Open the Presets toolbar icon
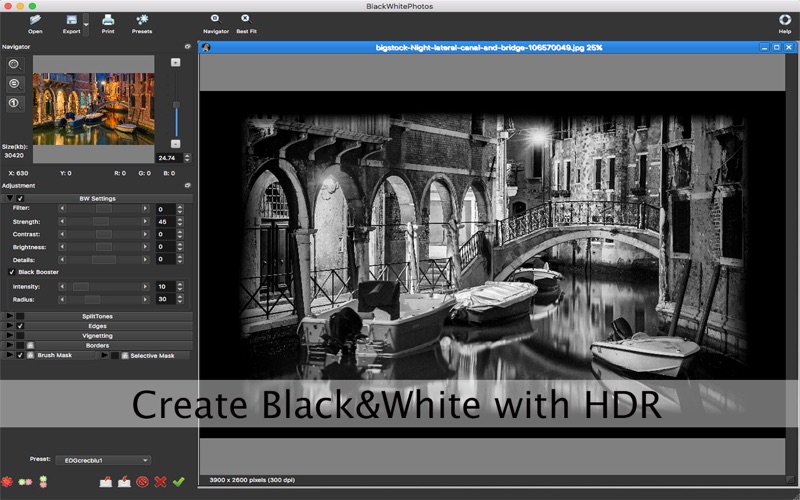800x500 pixels. tap(142, 23)
